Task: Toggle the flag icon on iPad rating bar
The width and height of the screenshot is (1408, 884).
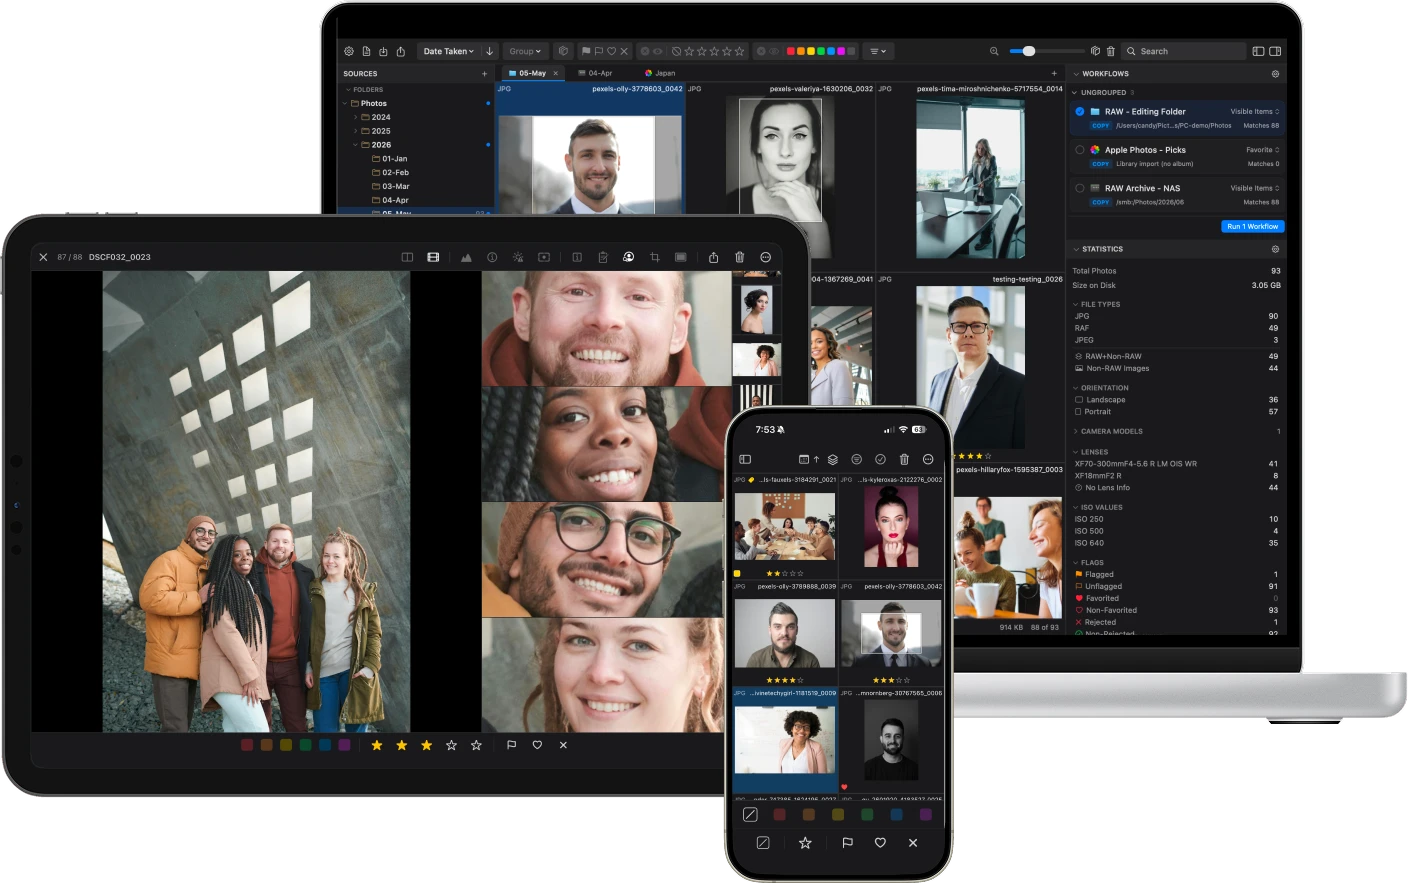Action: [512, 745]
